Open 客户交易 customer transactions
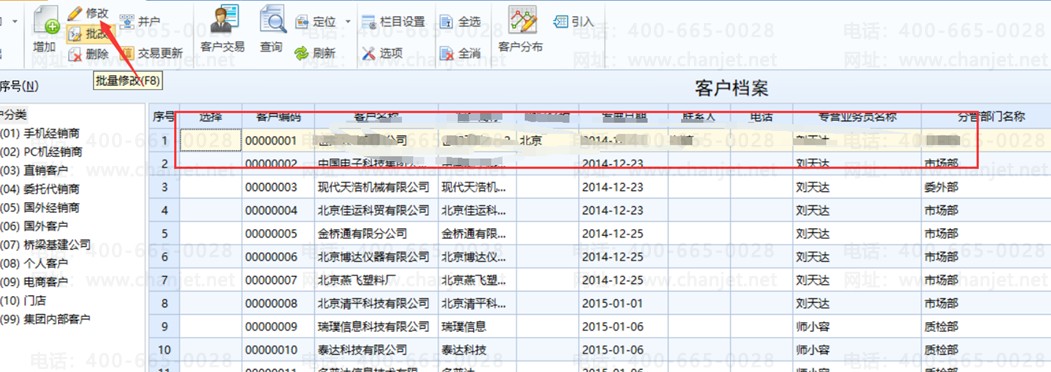The height and width of the screenshot is (372, 1051). click(223, 28)
